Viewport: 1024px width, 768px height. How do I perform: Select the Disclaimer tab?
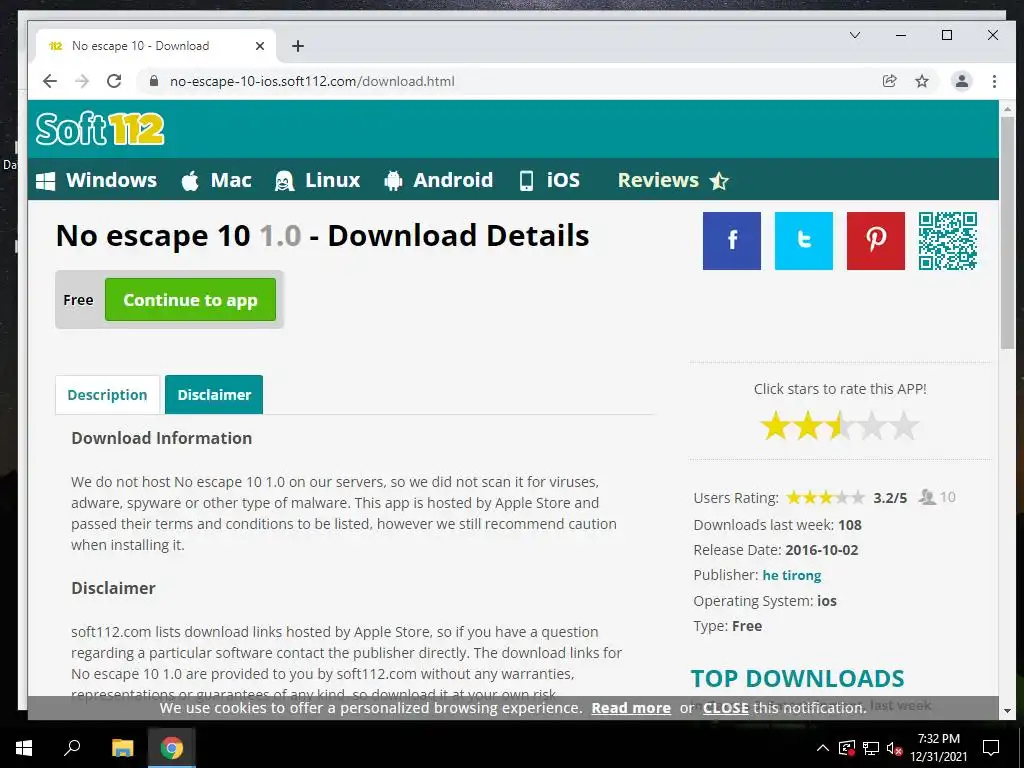click(x=214, y=394)
